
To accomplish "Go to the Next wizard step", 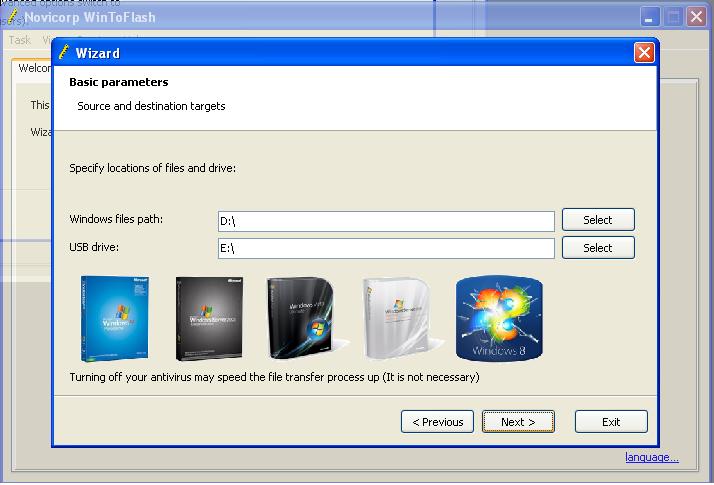I will tap(518, 422).
